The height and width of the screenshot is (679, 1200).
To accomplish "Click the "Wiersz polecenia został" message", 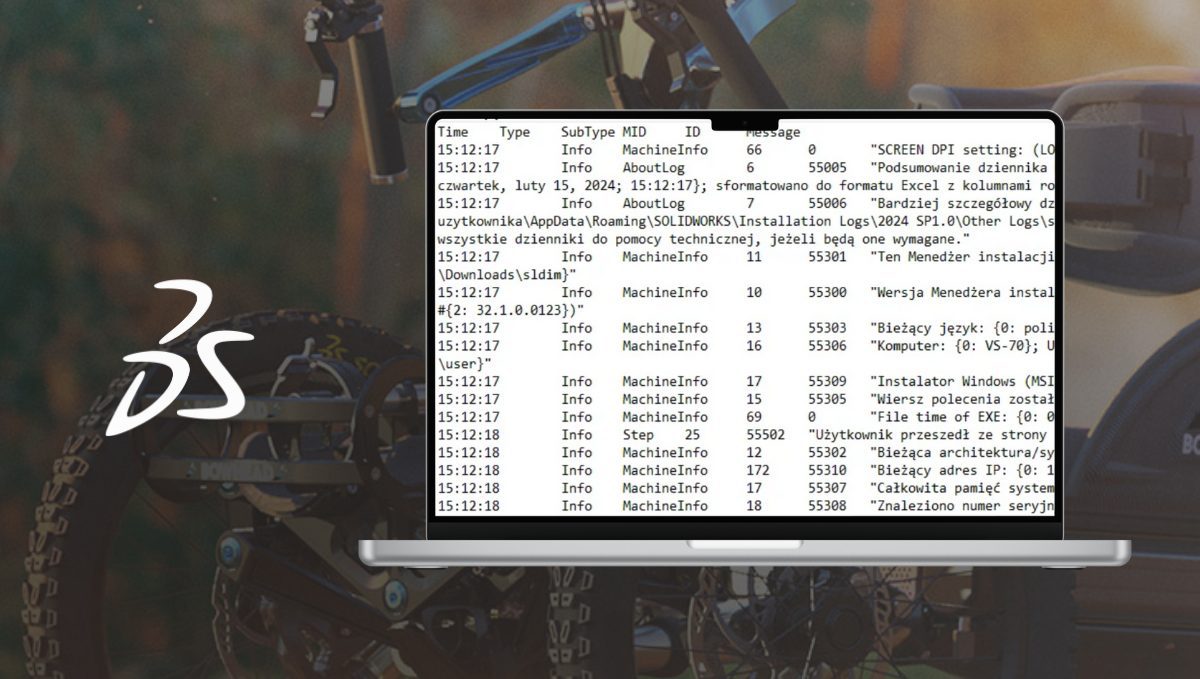I will tap(962, 399).
